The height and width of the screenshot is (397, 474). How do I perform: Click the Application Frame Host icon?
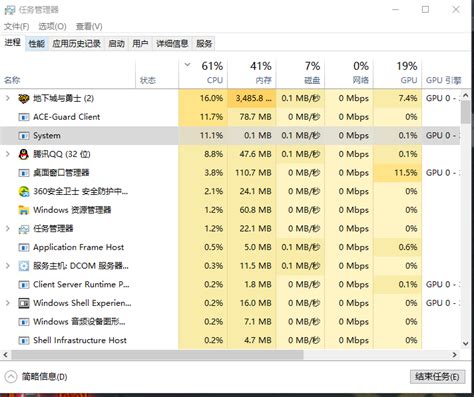[x=24, y=247]
